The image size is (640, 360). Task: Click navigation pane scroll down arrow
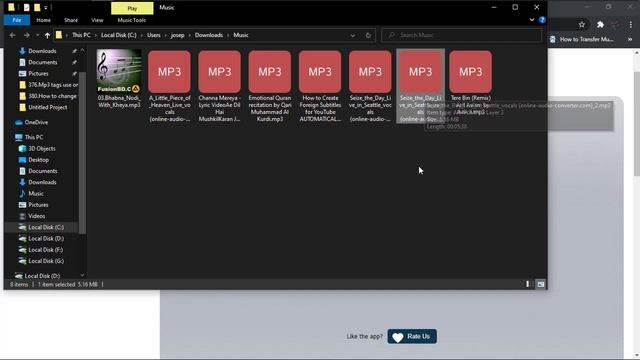click(x=82, y=276)
